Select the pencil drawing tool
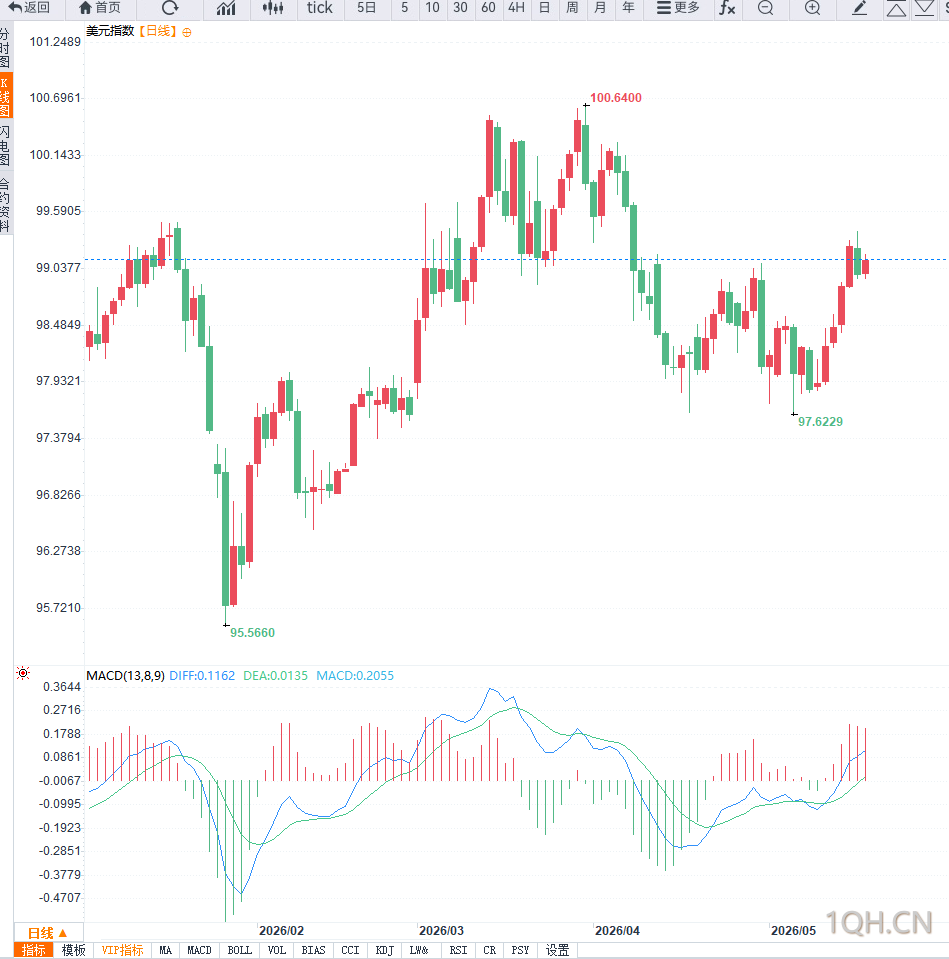949x959 pixels. point(860,8)
